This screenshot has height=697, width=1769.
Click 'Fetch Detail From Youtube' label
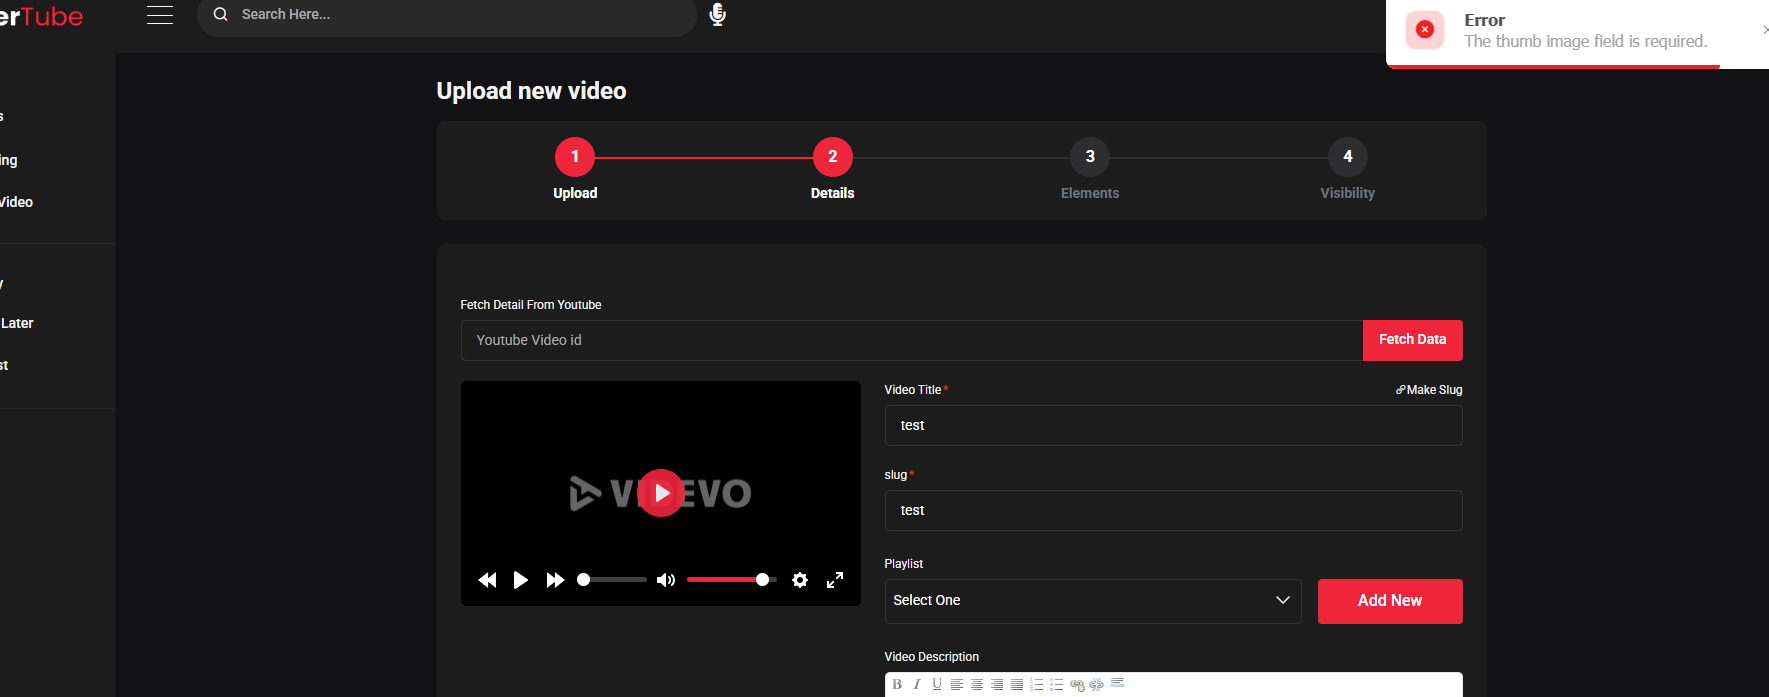531,305
